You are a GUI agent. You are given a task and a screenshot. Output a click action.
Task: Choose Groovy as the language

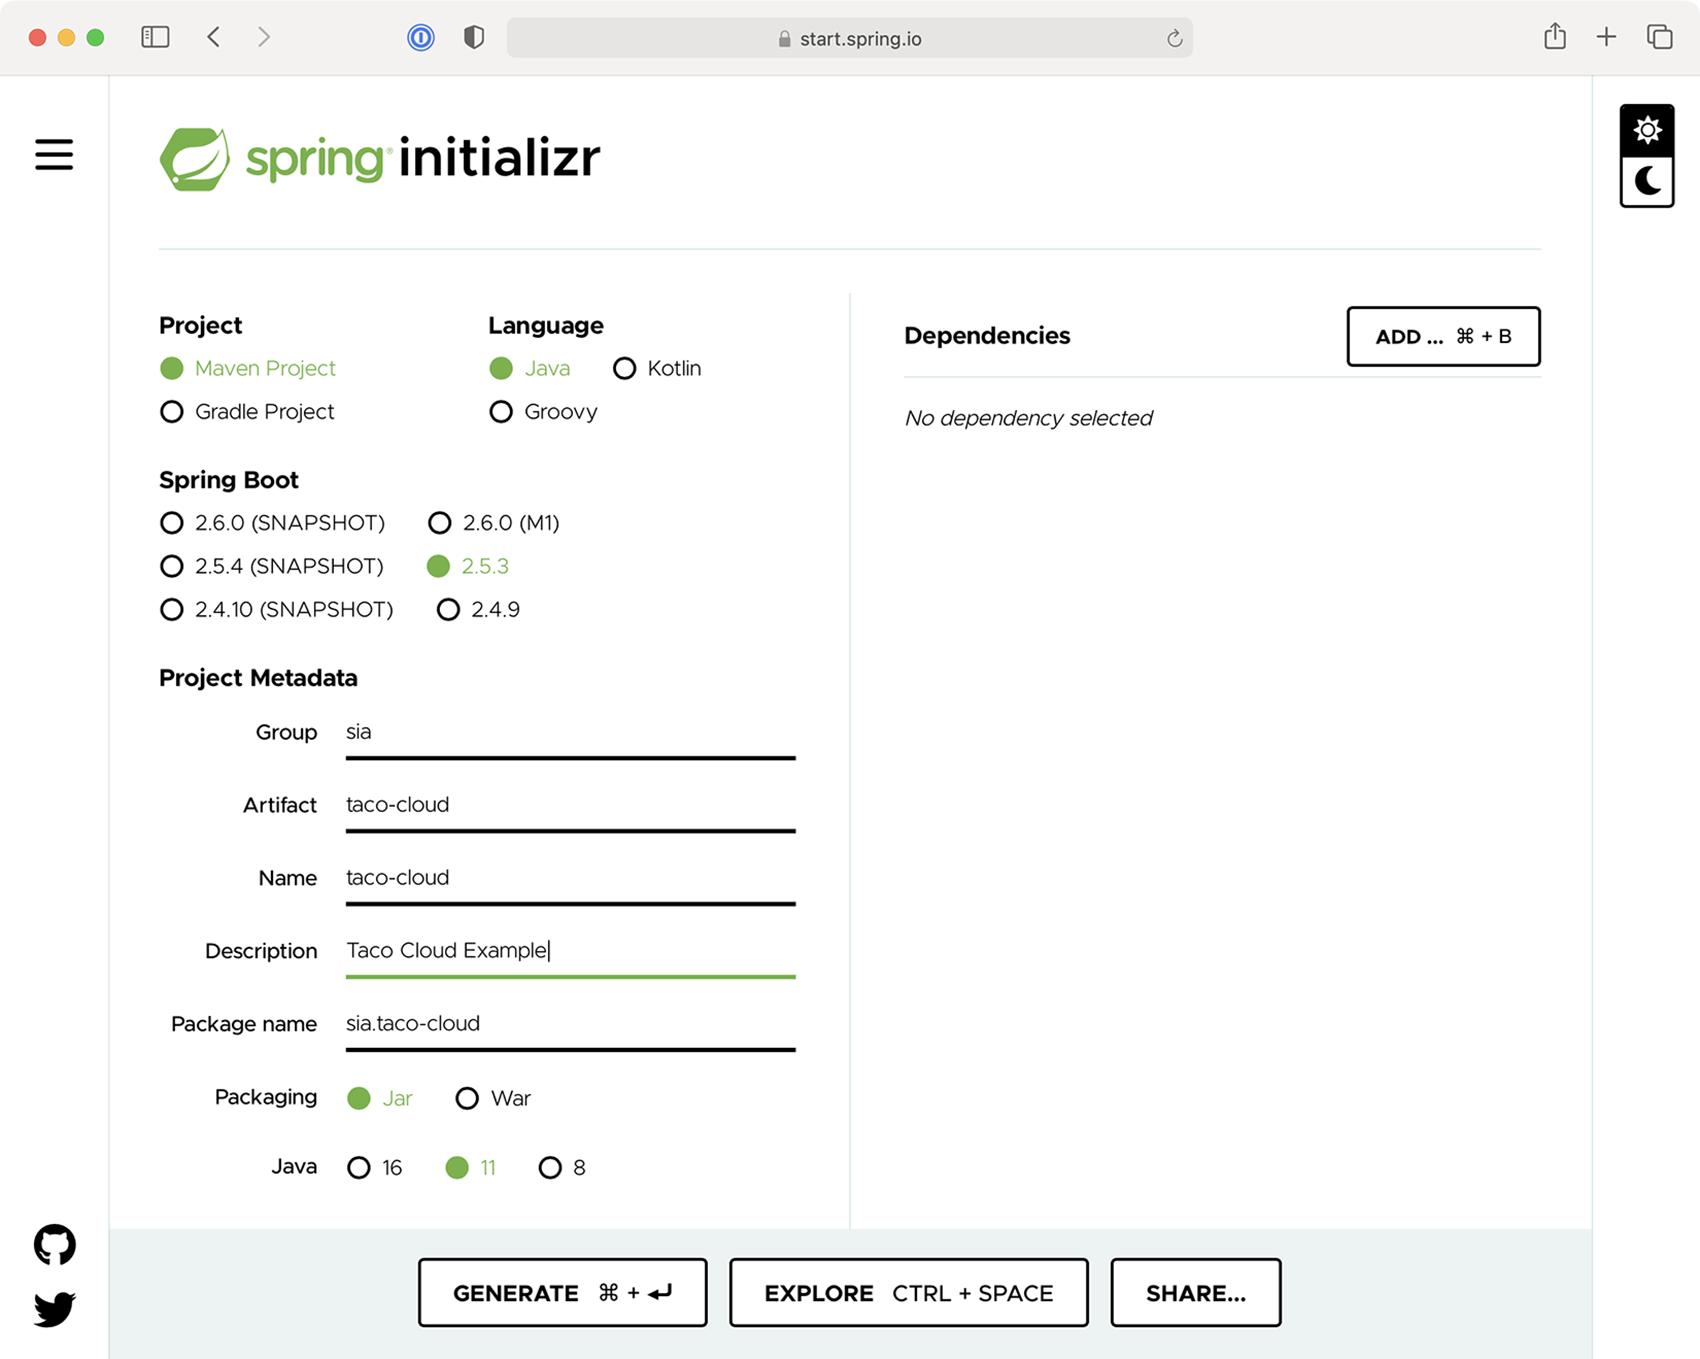543,411
